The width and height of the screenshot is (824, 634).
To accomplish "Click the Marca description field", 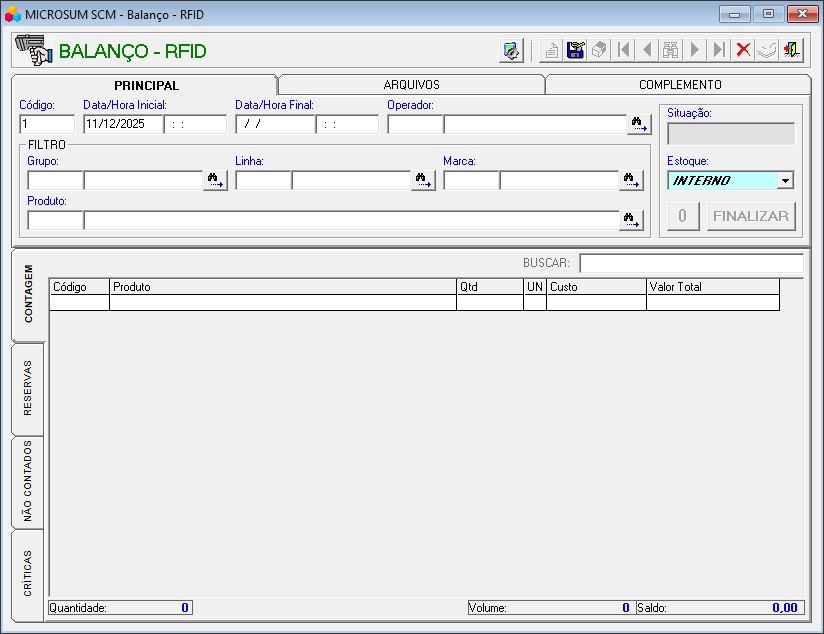I will [x=559, y=180].
